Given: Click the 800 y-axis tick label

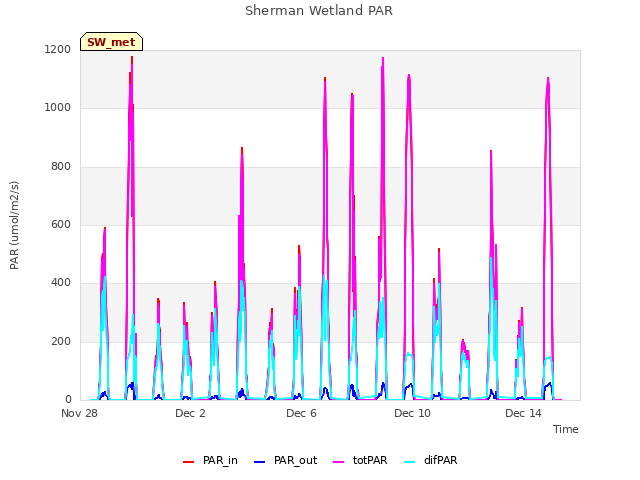Looking at the screenshot, I should [61, 167].
